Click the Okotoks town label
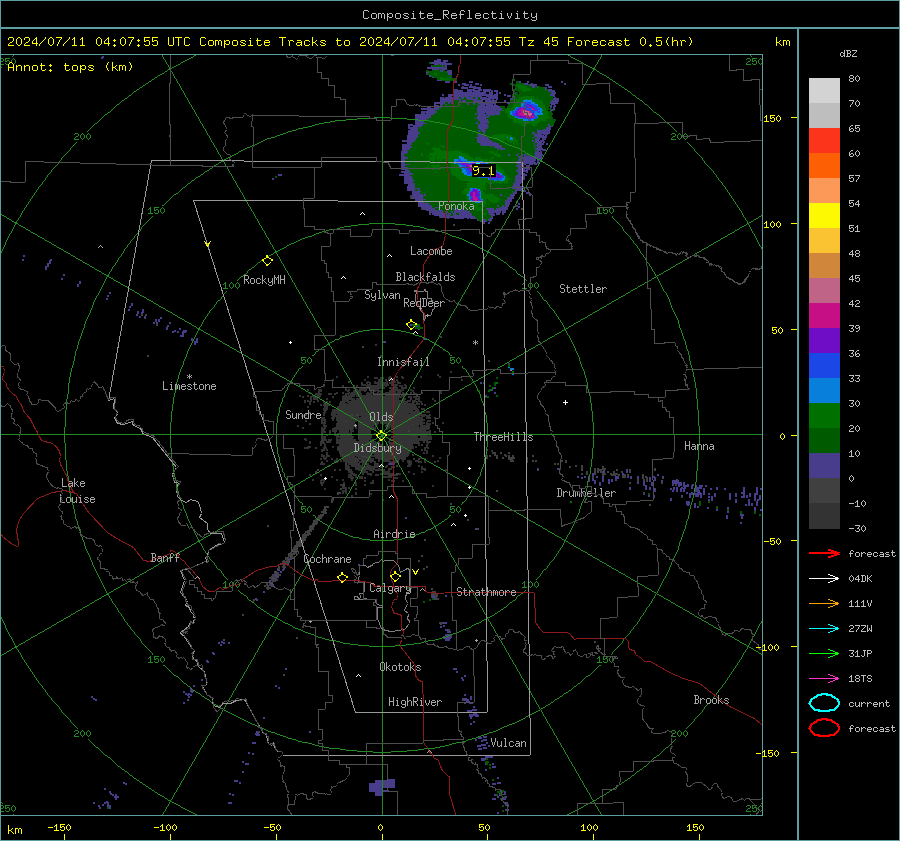 400,667
